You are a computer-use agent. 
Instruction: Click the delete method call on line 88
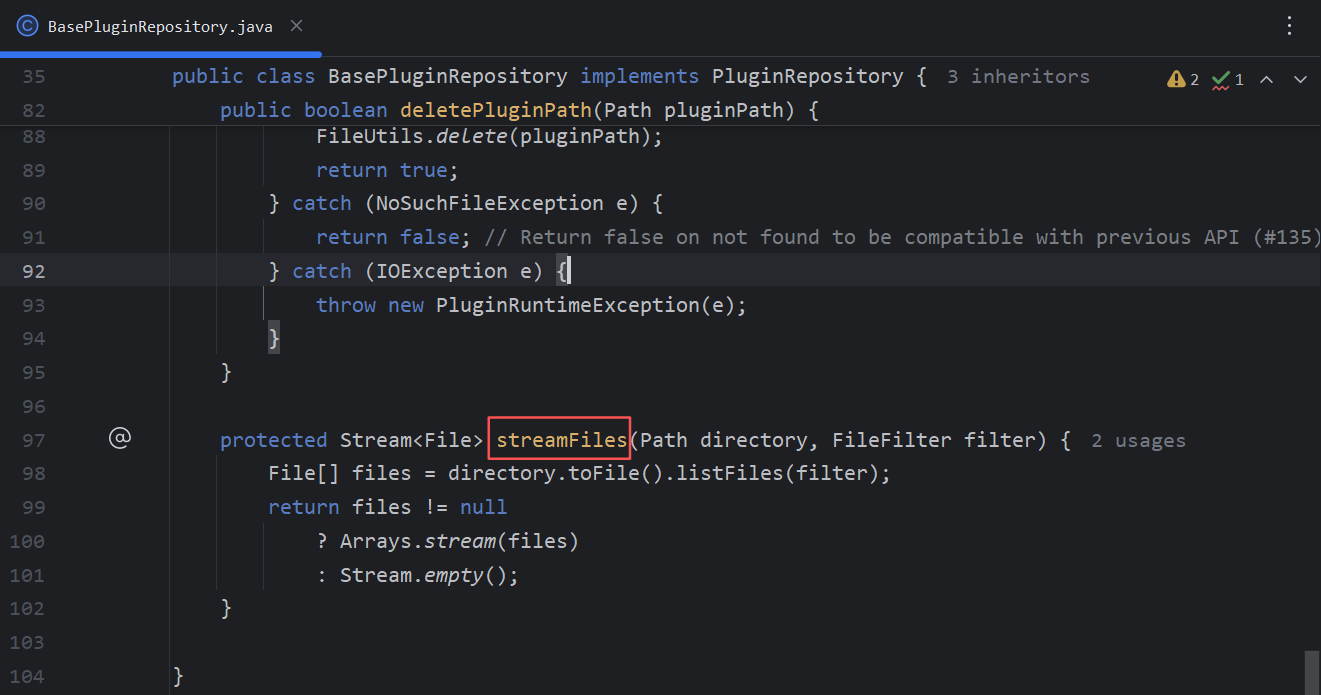click(471, 136)
